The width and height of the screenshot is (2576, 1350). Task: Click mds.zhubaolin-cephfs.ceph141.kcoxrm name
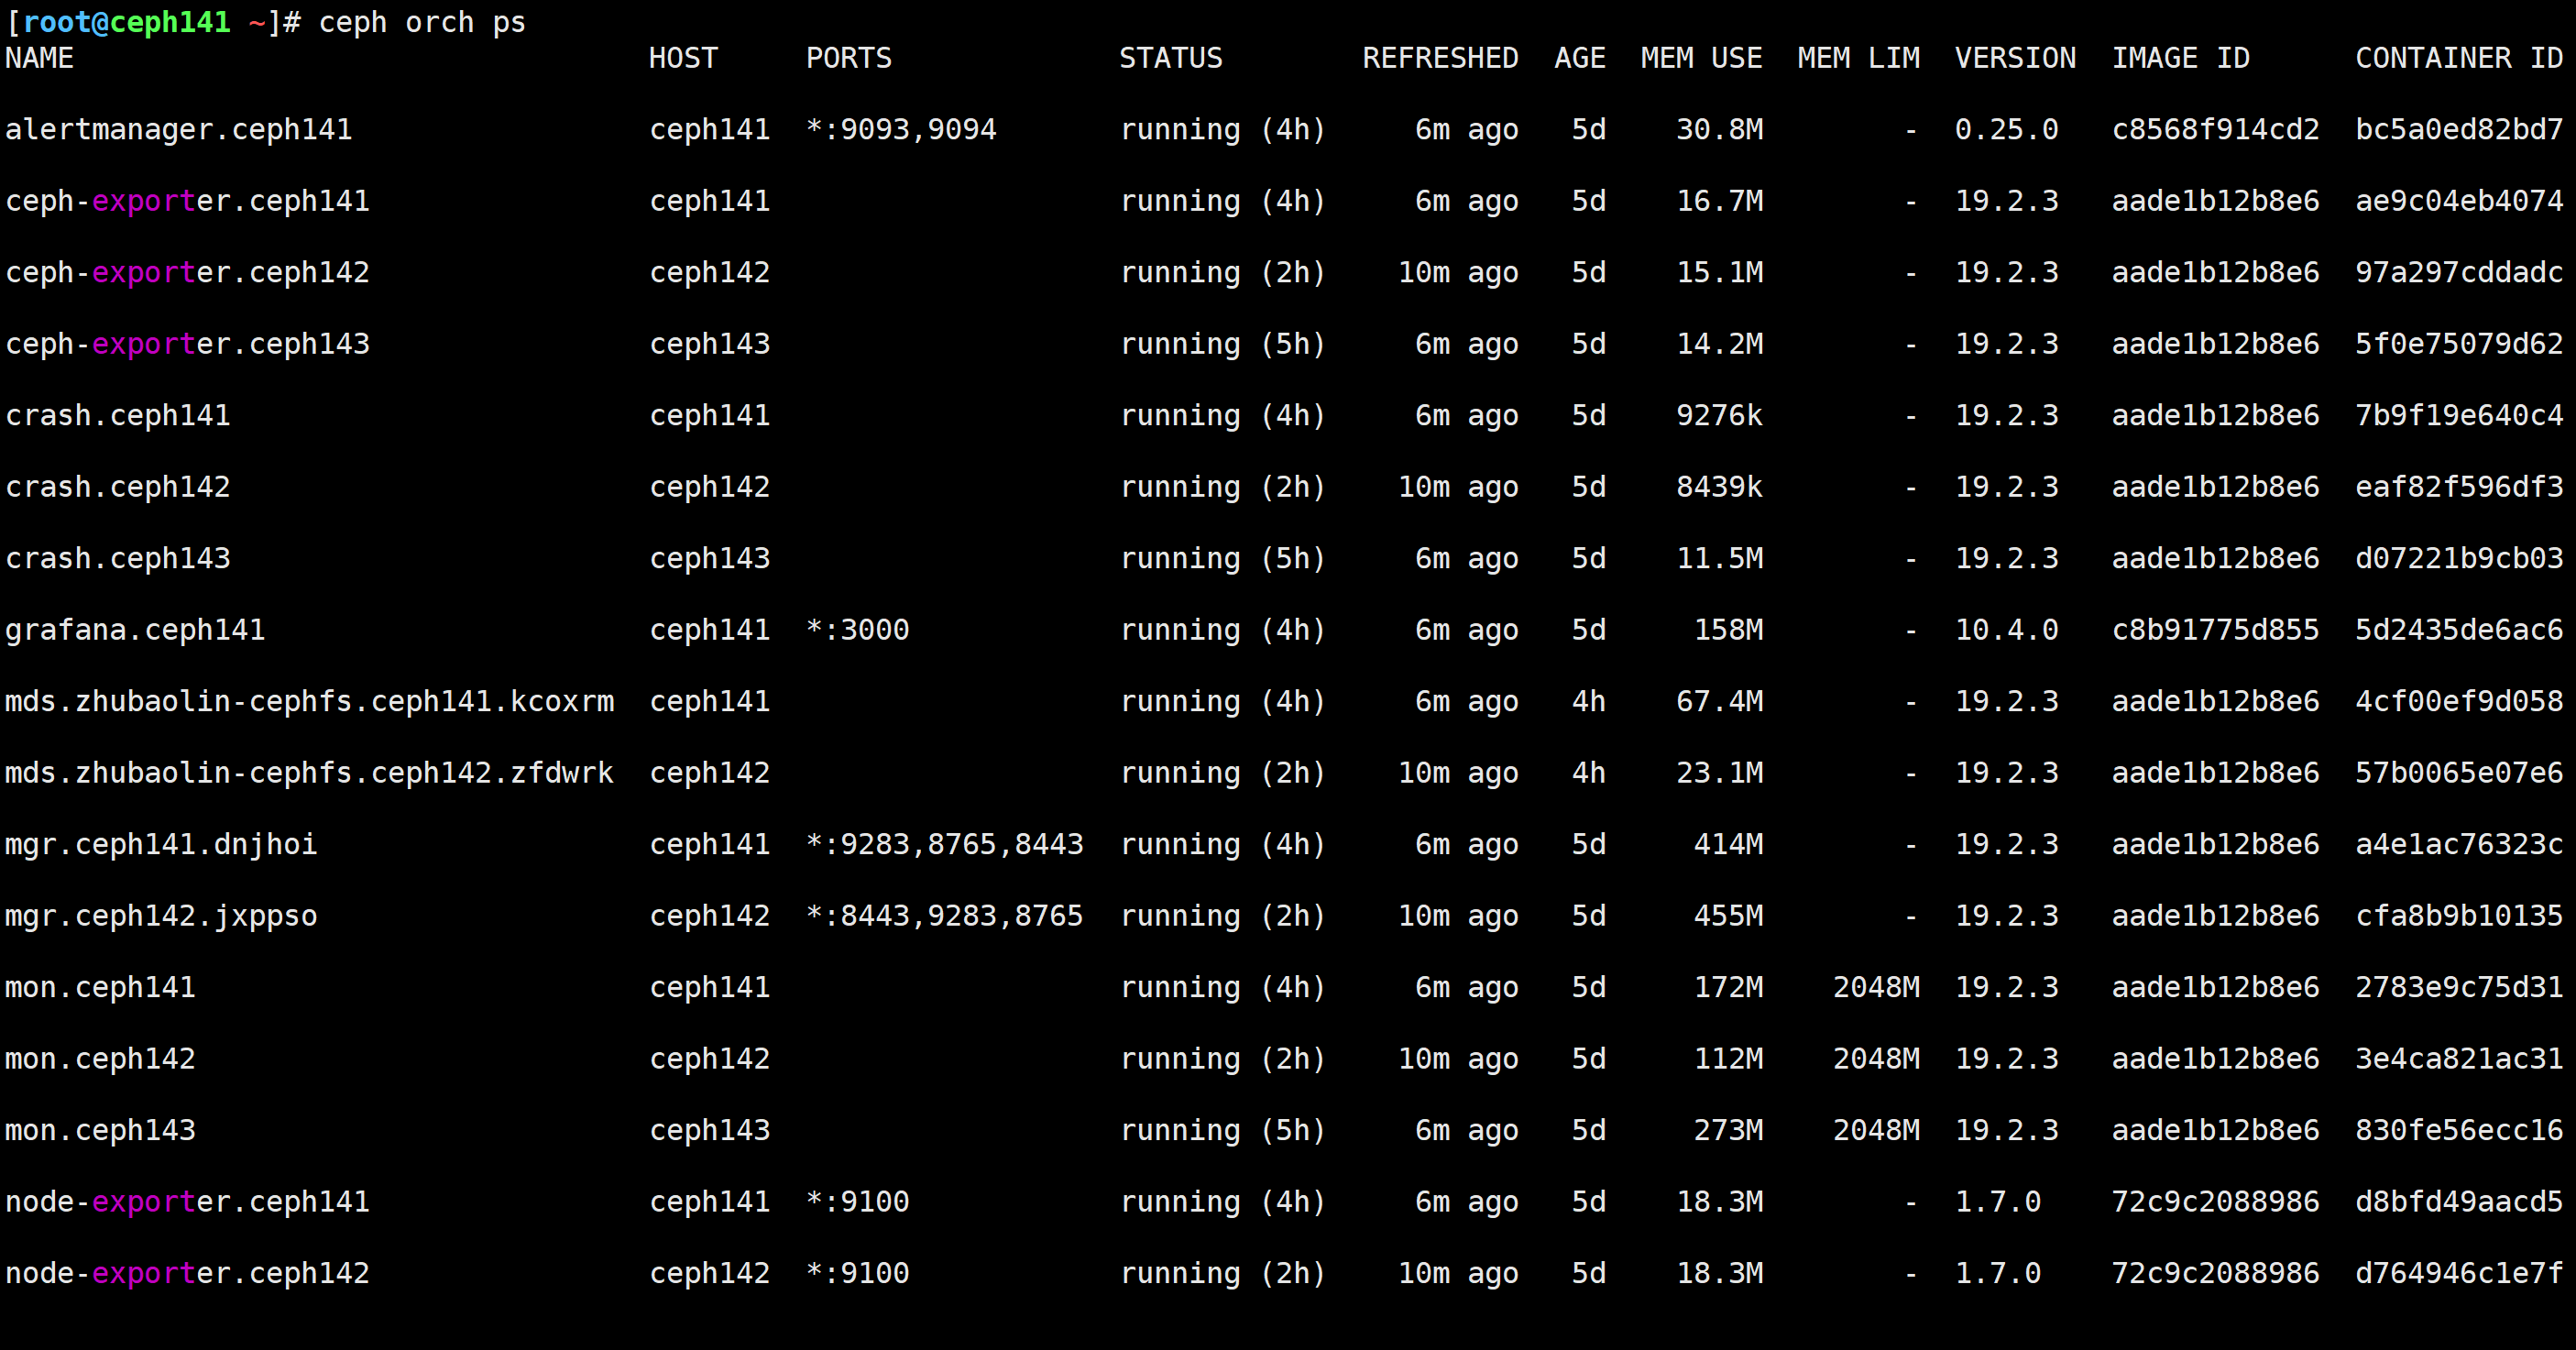[310, 701]
